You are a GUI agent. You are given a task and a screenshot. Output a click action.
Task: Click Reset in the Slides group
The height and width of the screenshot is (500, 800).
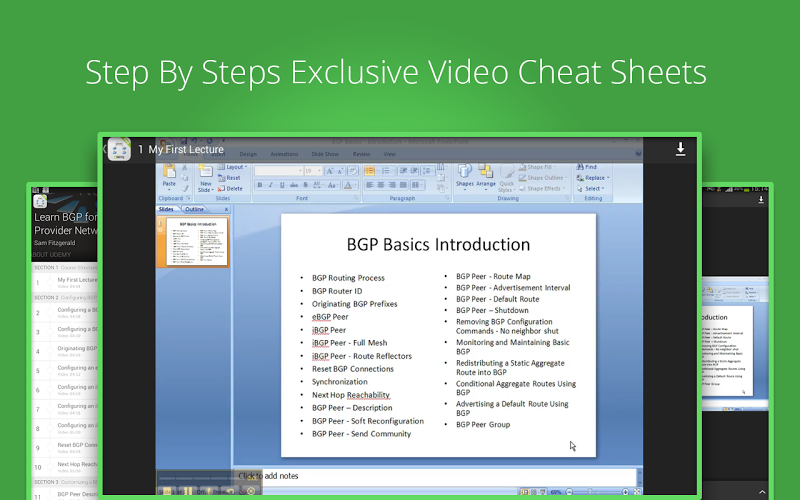click(229, 178)
